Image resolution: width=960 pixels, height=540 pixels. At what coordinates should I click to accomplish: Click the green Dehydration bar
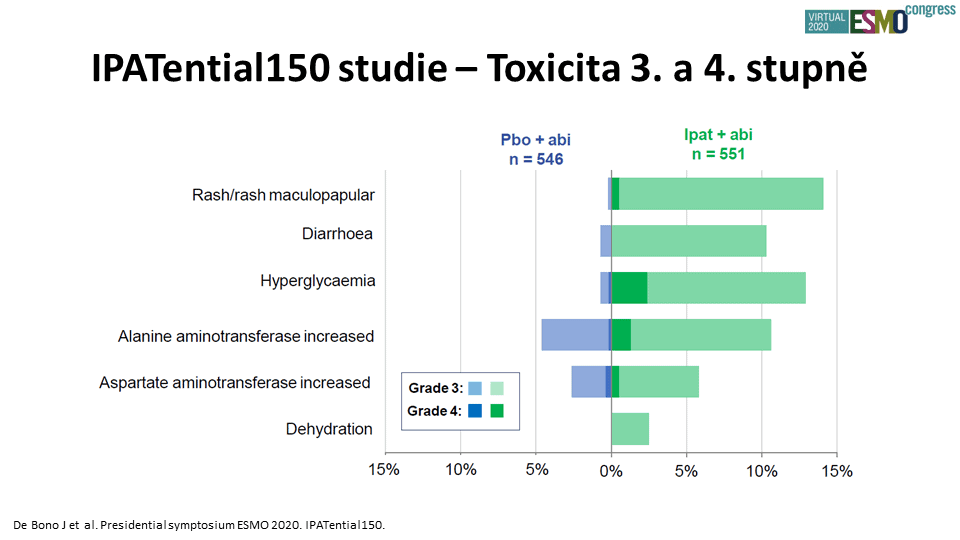(630, 429)
